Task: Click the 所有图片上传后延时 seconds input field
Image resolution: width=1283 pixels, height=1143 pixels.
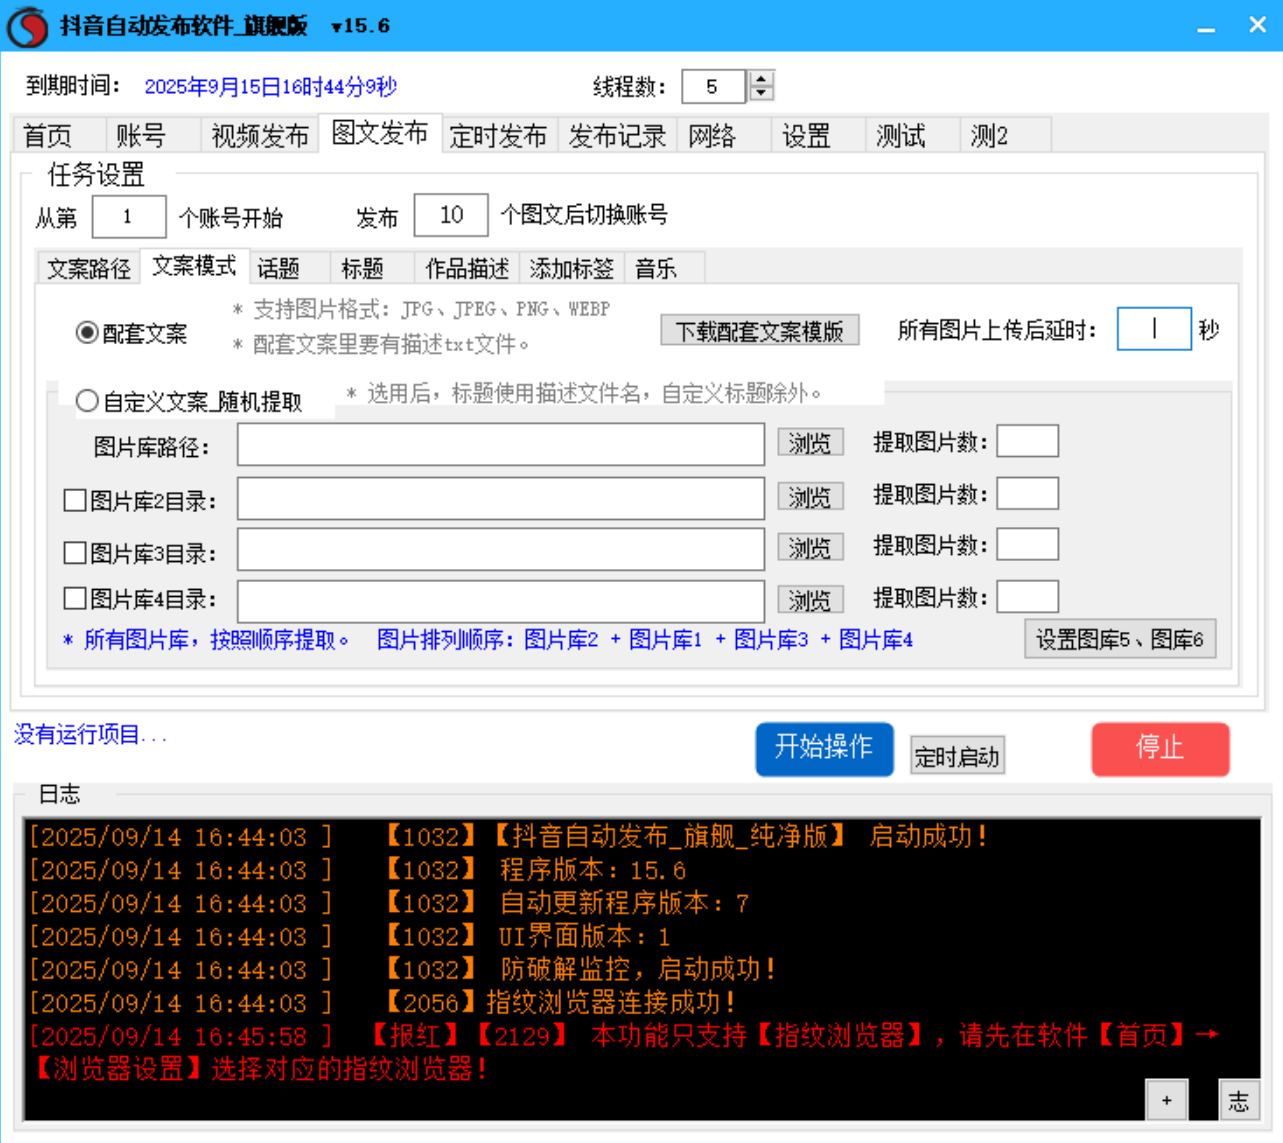Action: click(x=1152, y=328)
